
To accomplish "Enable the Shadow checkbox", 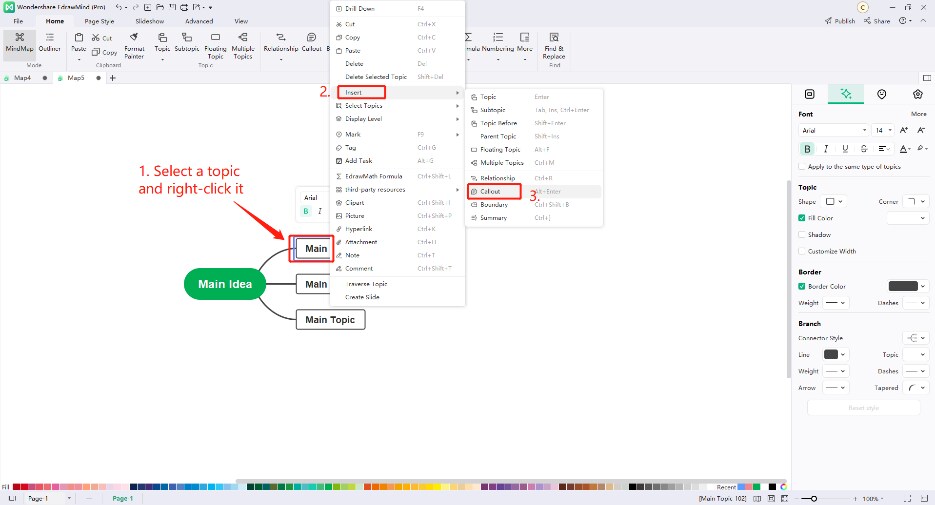I will 802,235.
